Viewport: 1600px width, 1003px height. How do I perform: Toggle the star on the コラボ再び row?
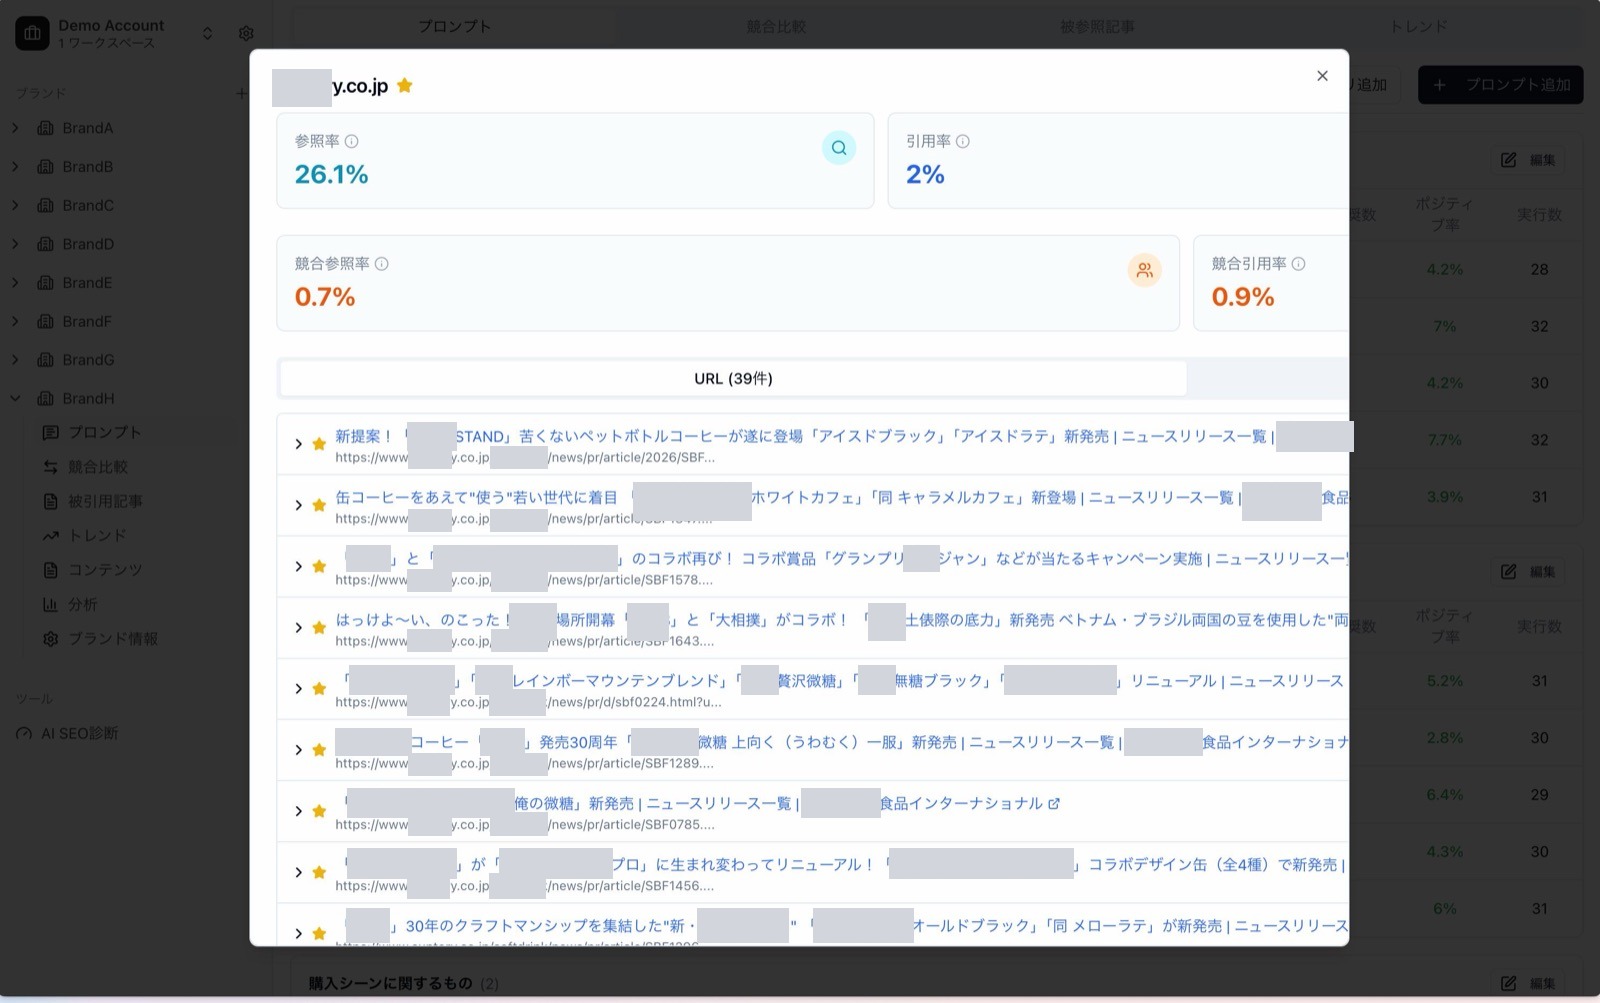coord(319,566)
